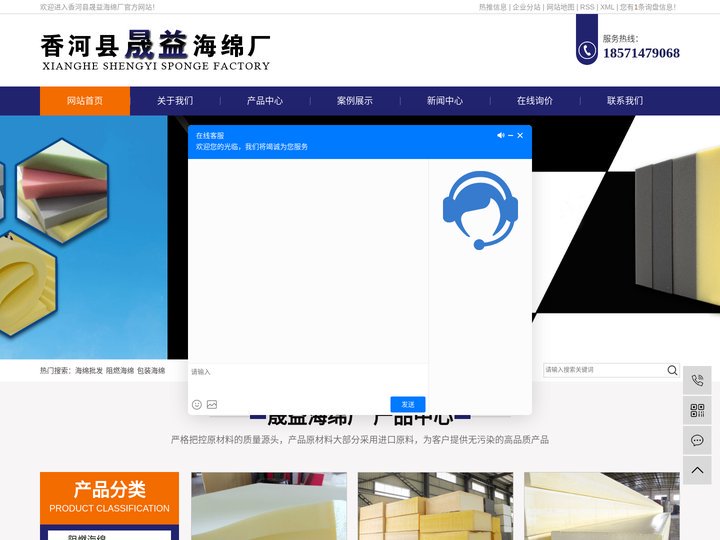
Task: Click the 18571479068 hotline number
Action: [x=641, y=53]
